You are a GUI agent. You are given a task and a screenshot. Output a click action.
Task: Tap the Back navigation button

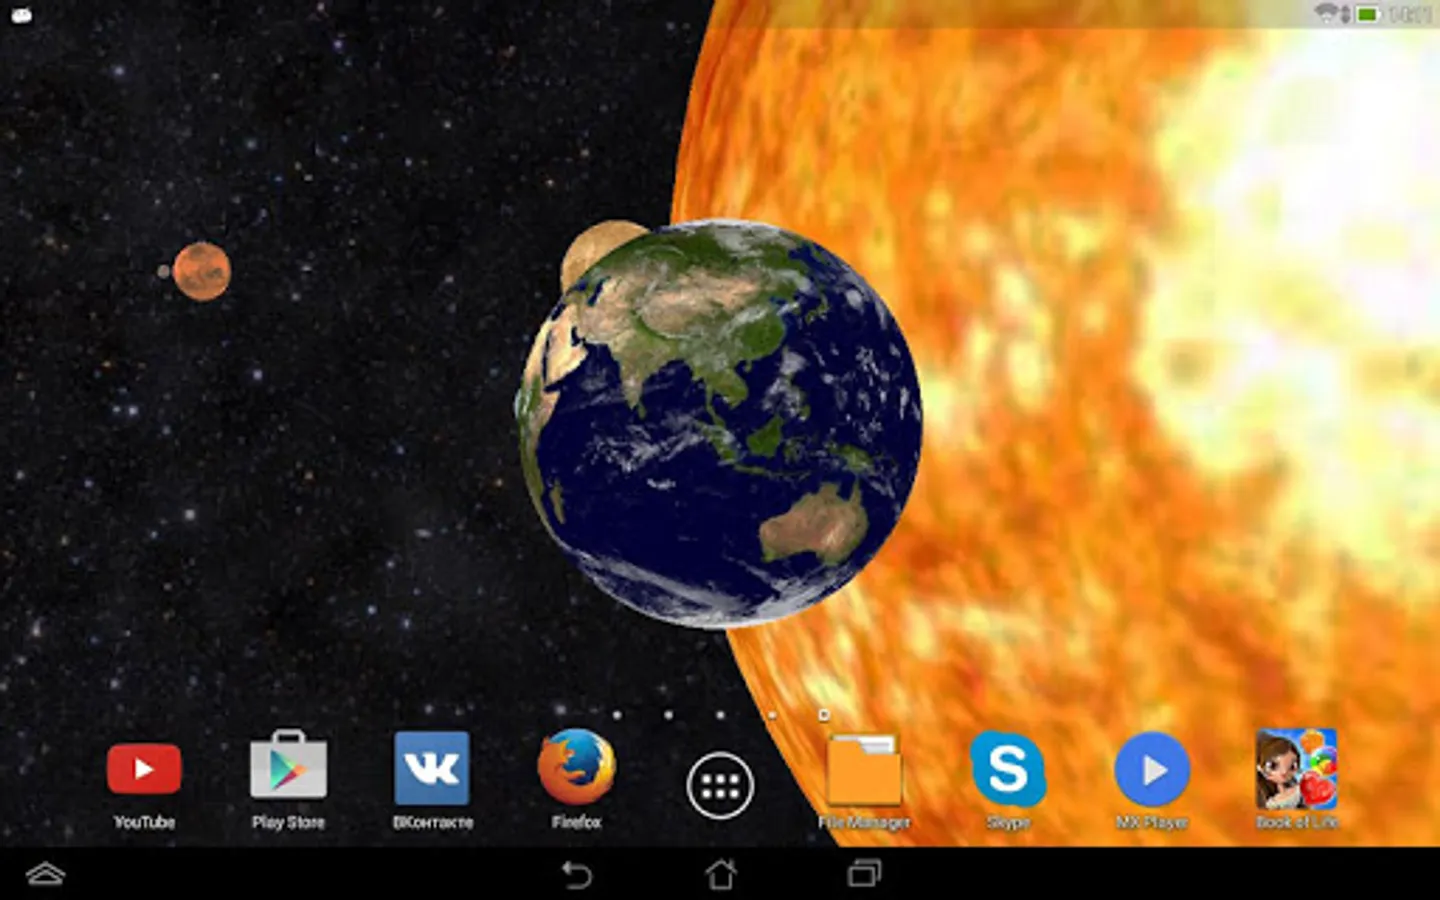tap(577, 875)
